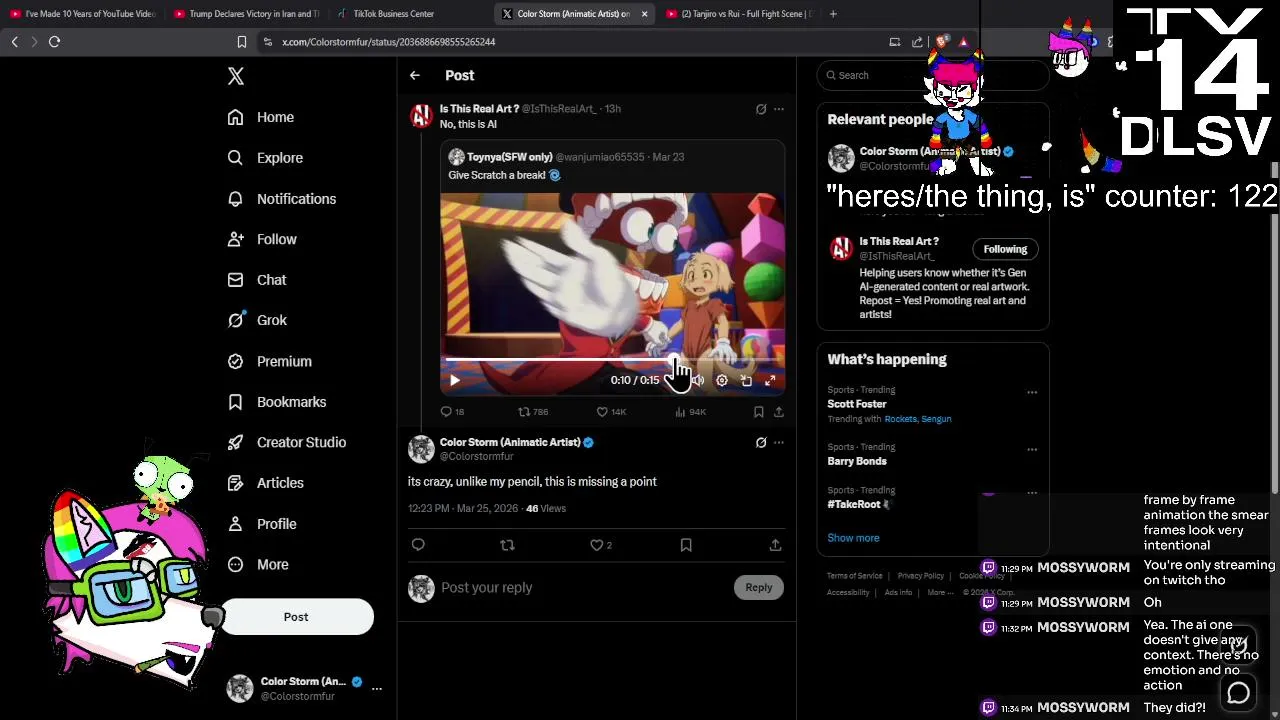Click the white Post button in sidebar
Image resolution: width=1280 pixels, height=720 pixels.
point(296,617)
